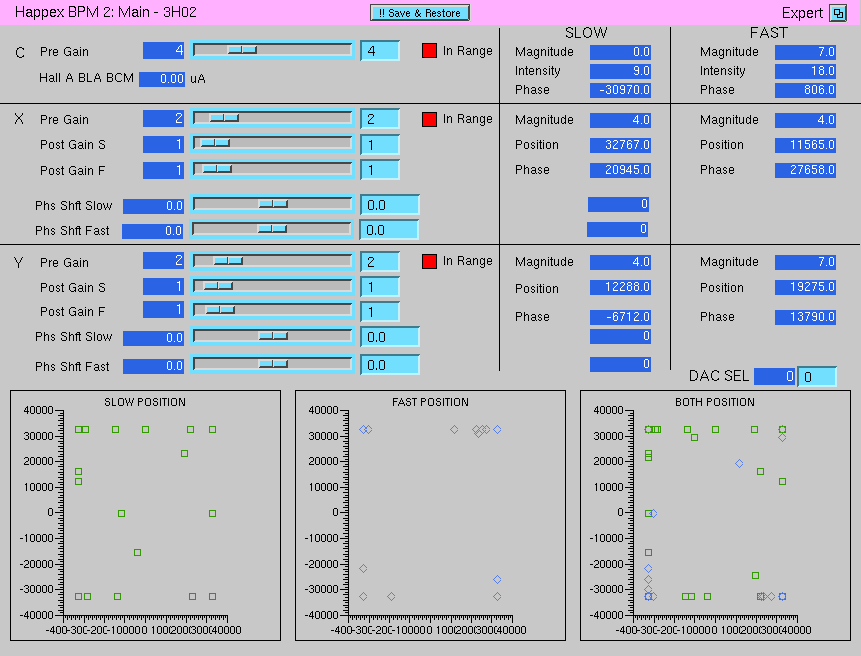The width and height of the screenshot is (861, 656).
Task: Click the FAST Intensity value 18.0
Action: click(x=806, y=71)
